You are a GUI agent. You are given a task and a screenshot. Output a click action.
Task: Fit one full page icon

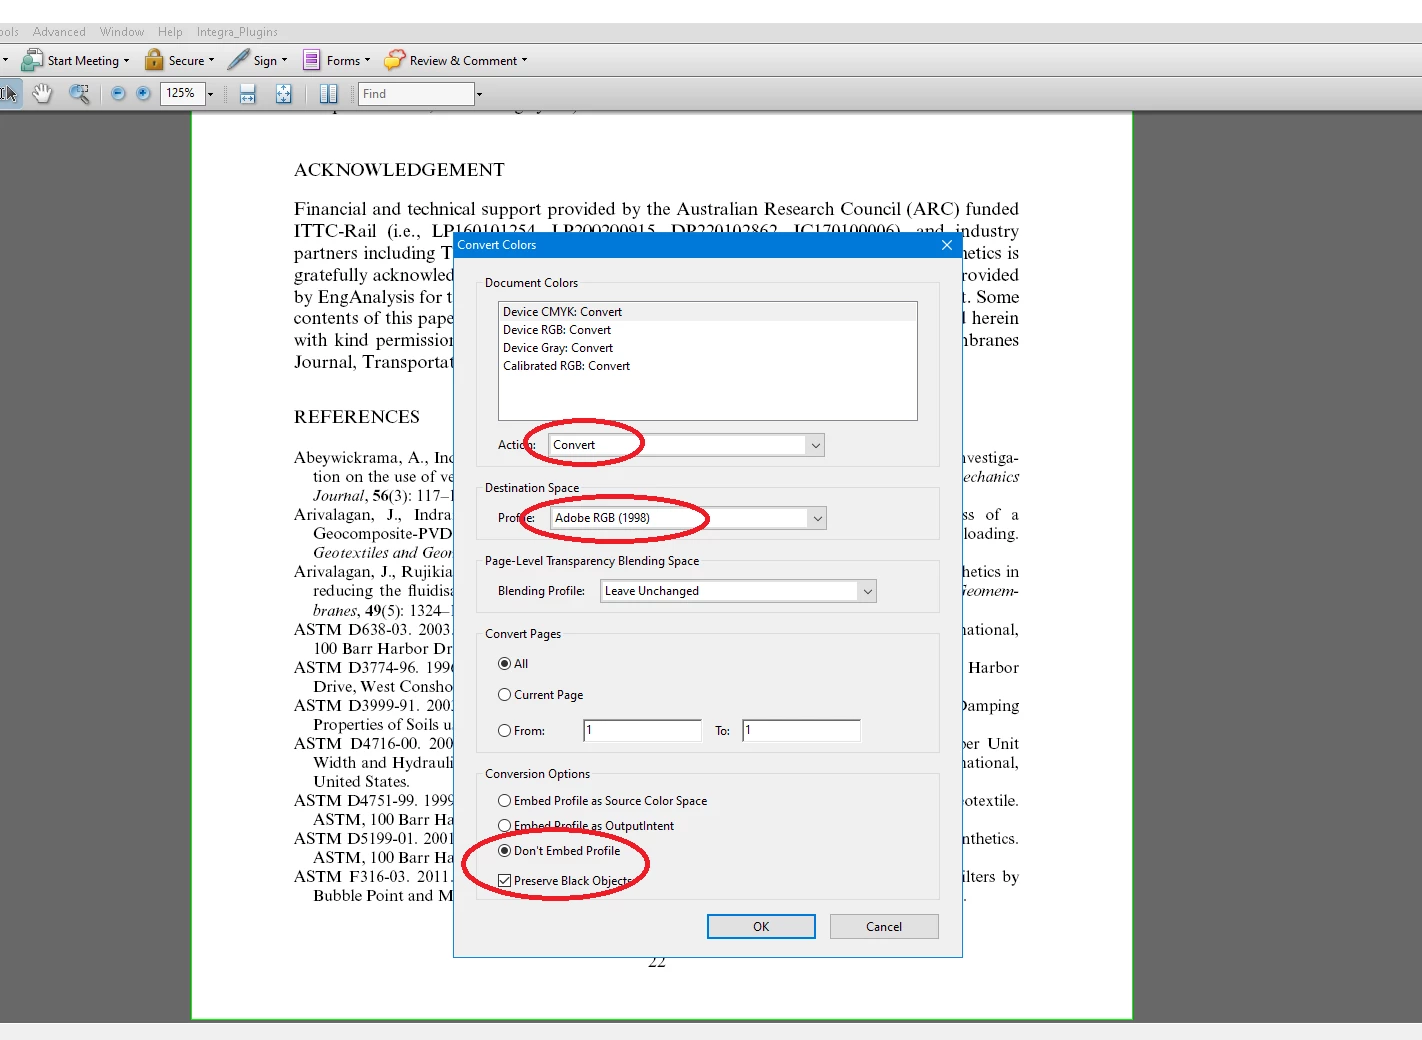[284, 94]
